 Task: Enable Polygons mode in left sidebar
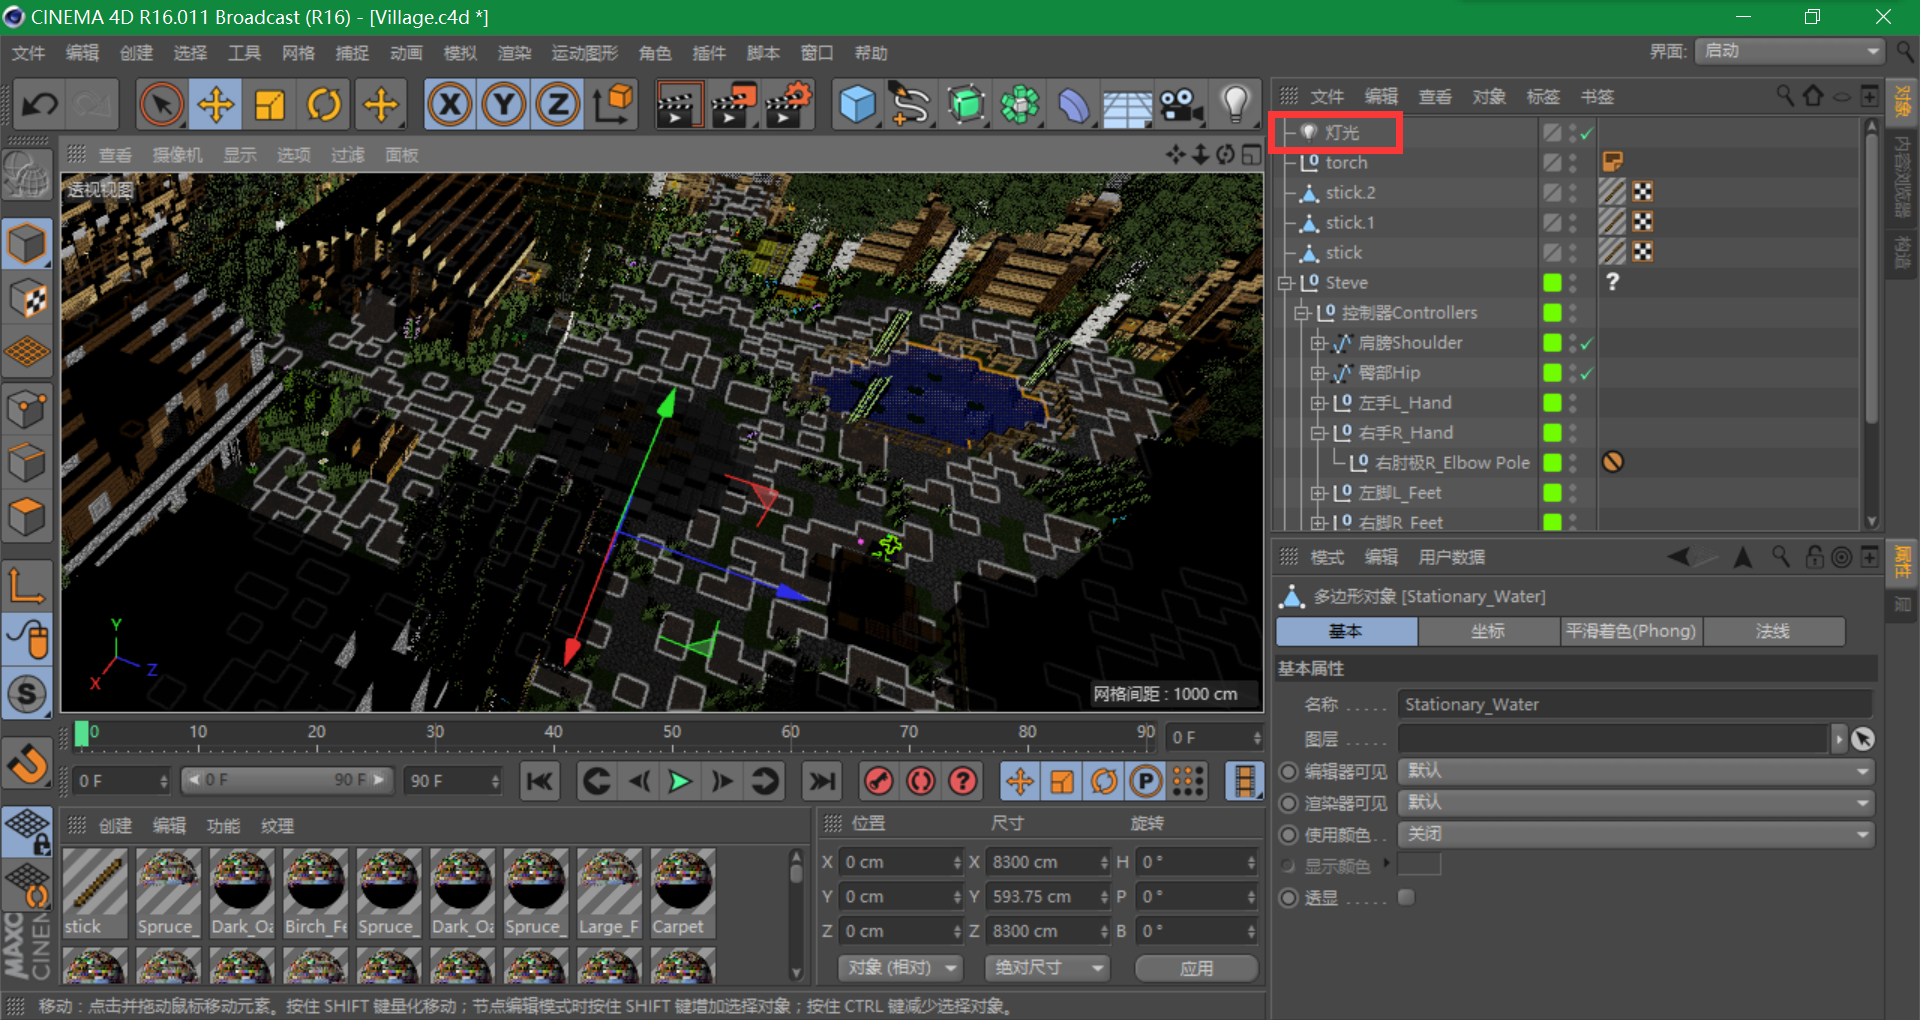pyautogui.click(x=27, y=516)
